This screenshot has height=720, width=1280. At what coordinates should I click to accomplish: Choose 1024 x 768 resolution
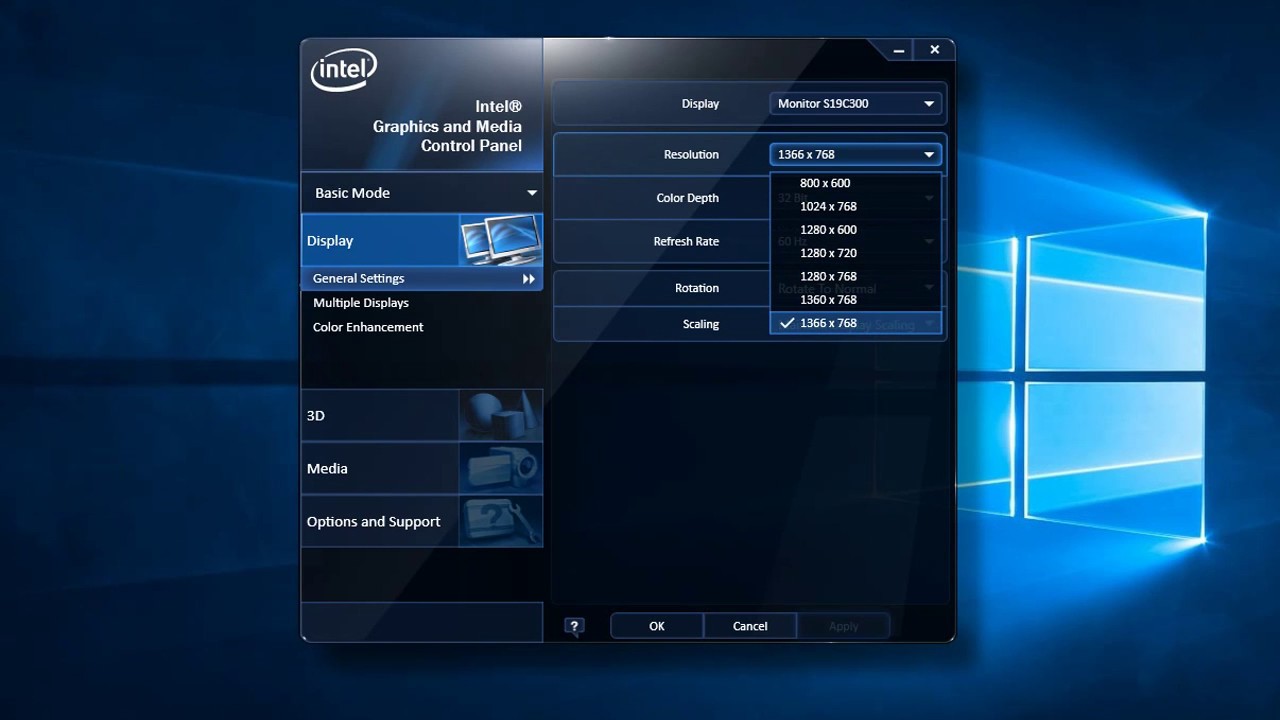point(855,206)
